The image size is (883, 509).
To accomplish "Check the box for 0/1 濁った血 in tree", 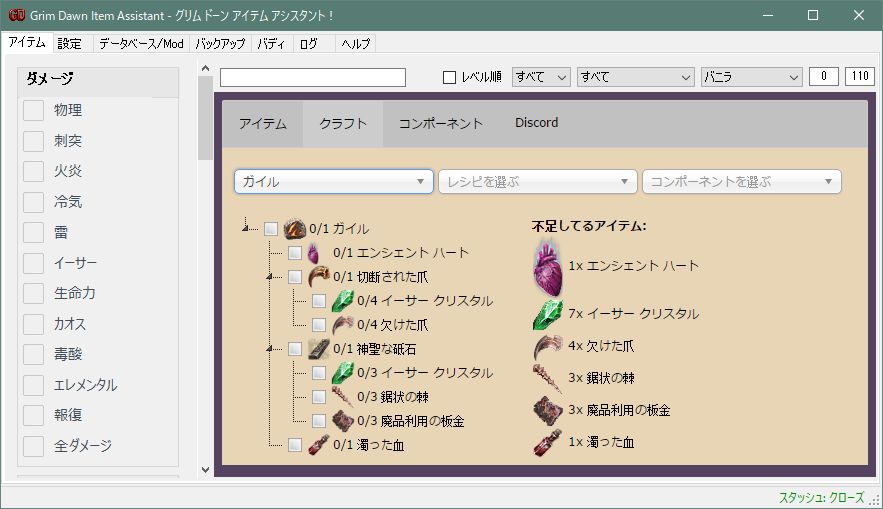I will (295, 445).
